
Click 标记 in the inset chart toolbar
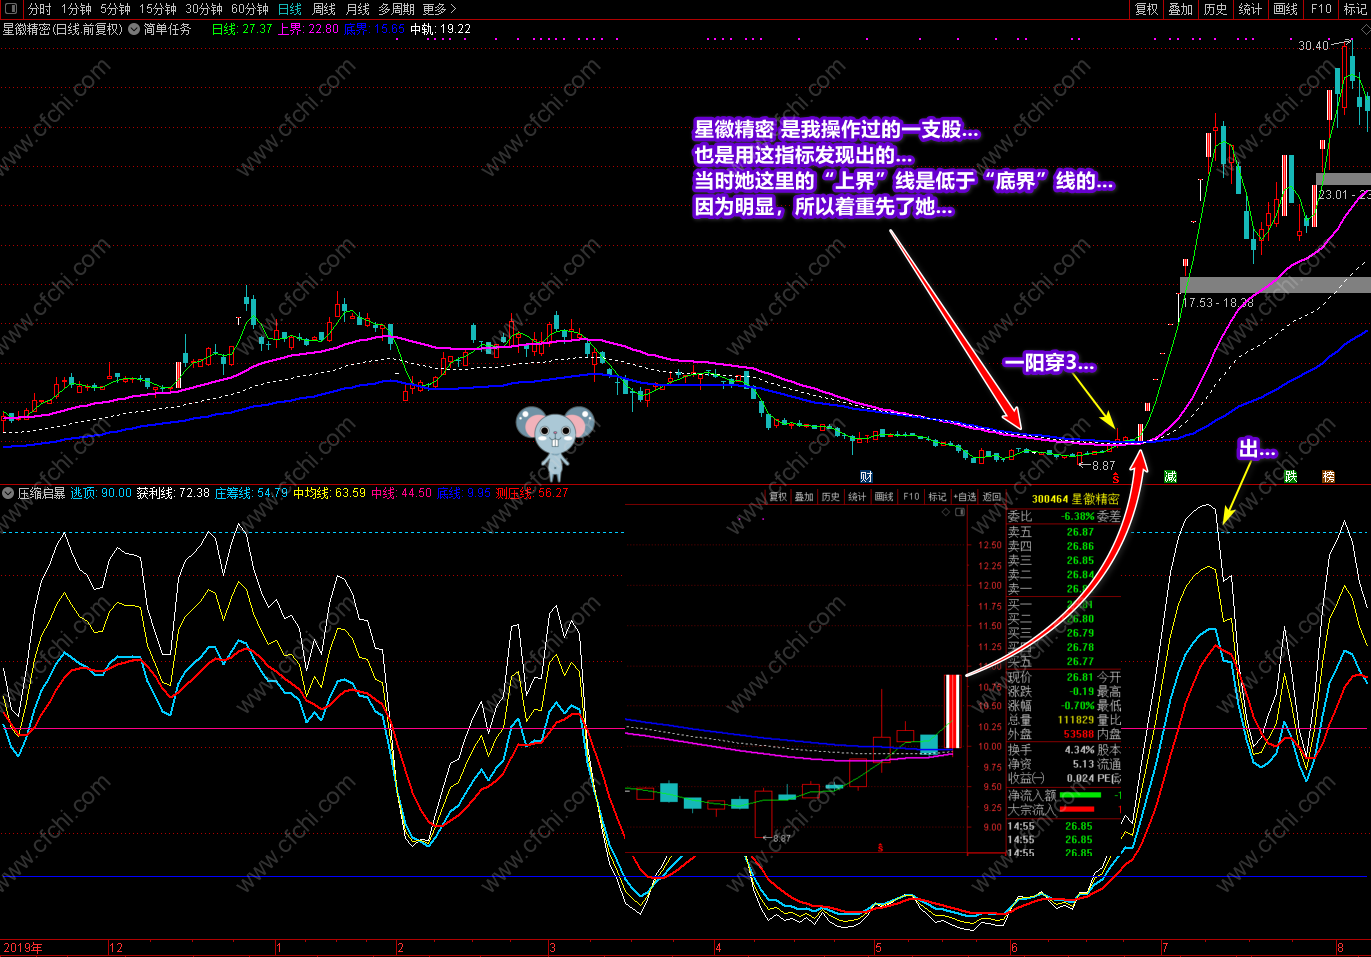point(937,497)
